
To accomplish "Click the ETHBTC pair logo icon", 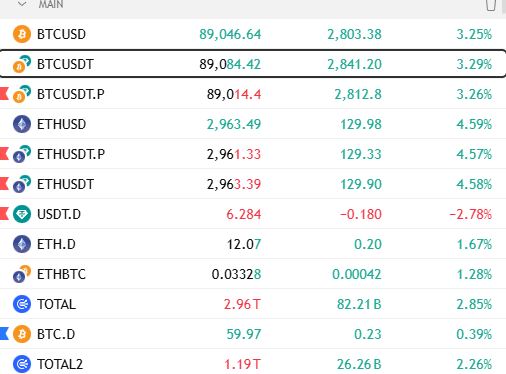I will tap(22, 274).
